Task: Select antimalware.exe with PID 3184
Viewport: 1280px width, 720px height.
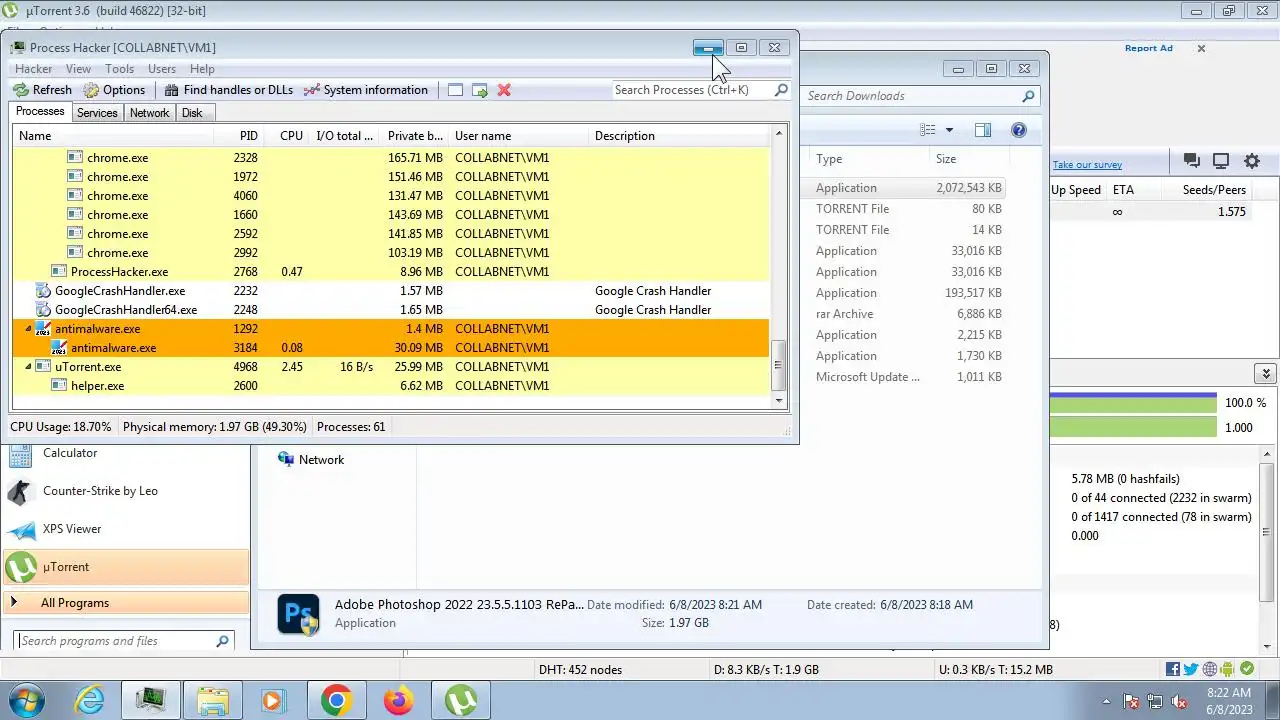Action: (x=392, y=348)
